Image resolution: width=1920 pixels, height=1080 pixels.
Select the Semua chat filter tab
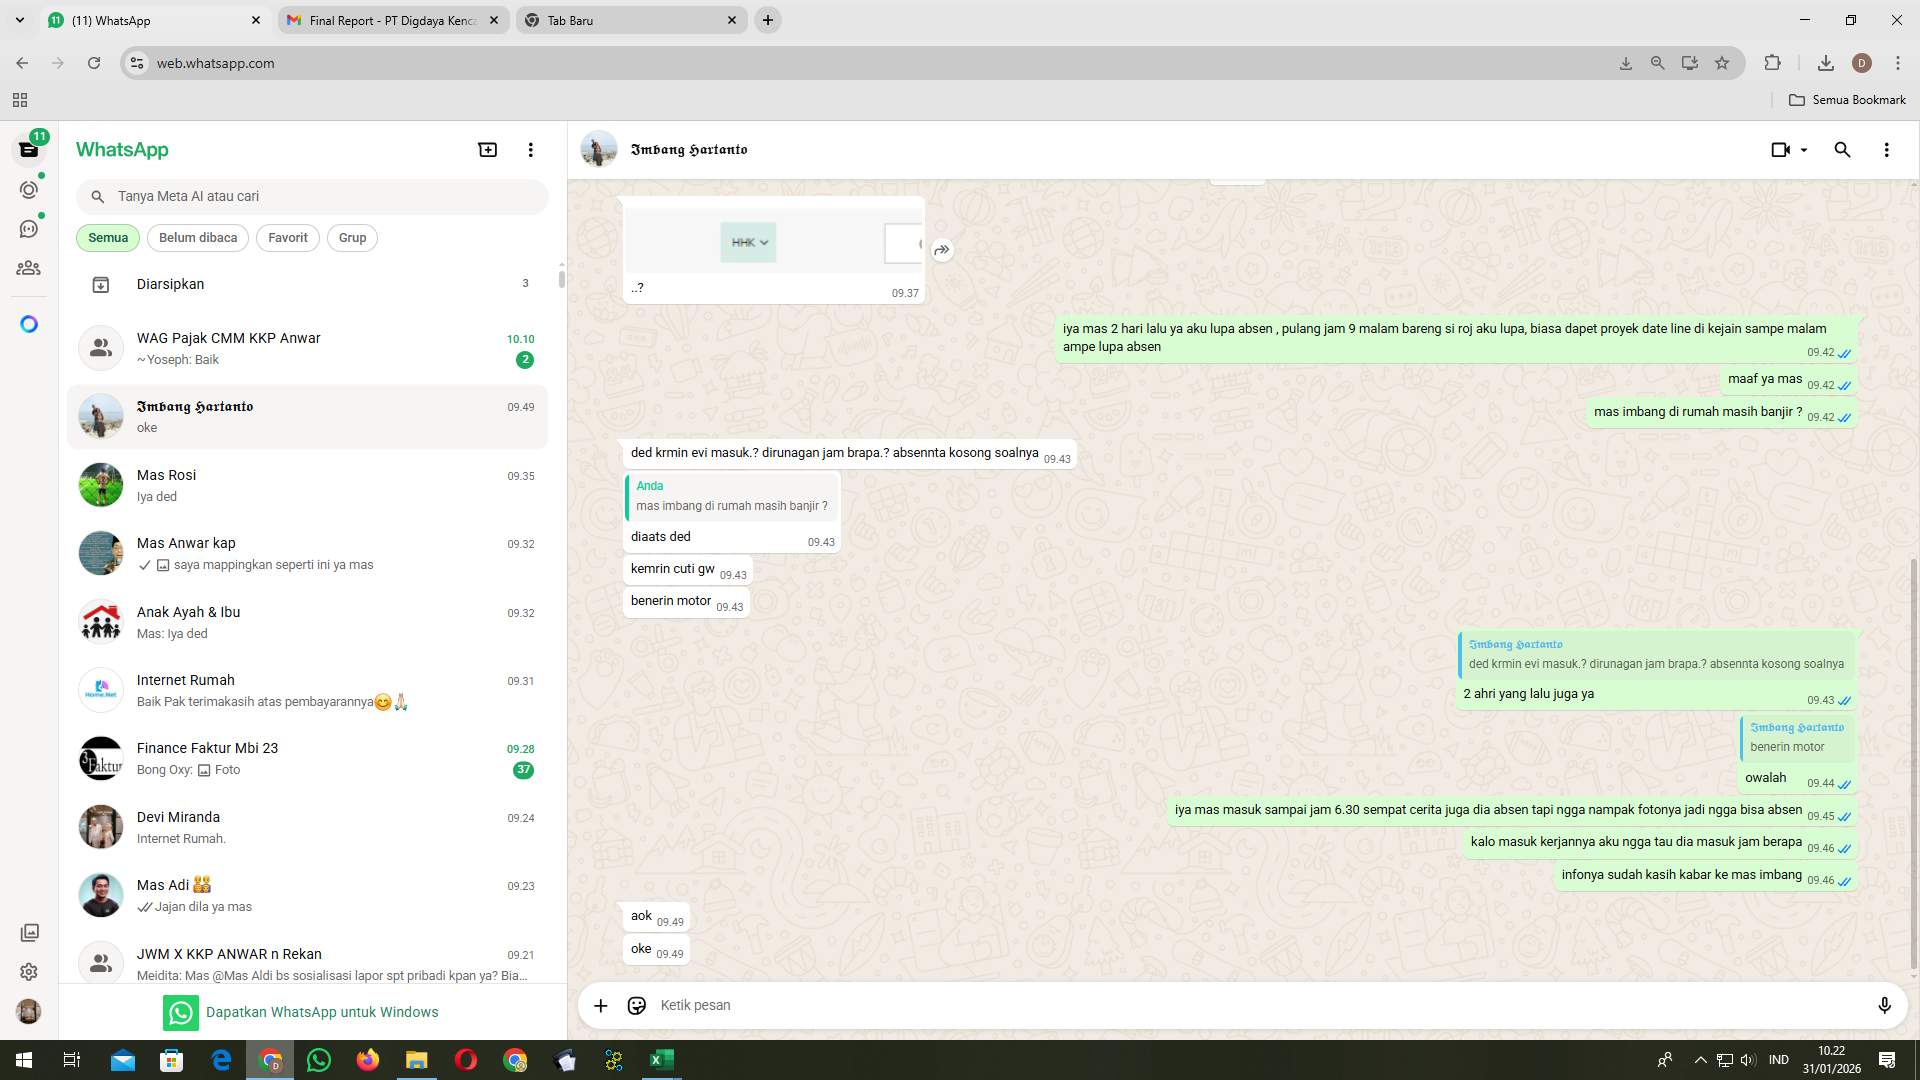point(107,237)
